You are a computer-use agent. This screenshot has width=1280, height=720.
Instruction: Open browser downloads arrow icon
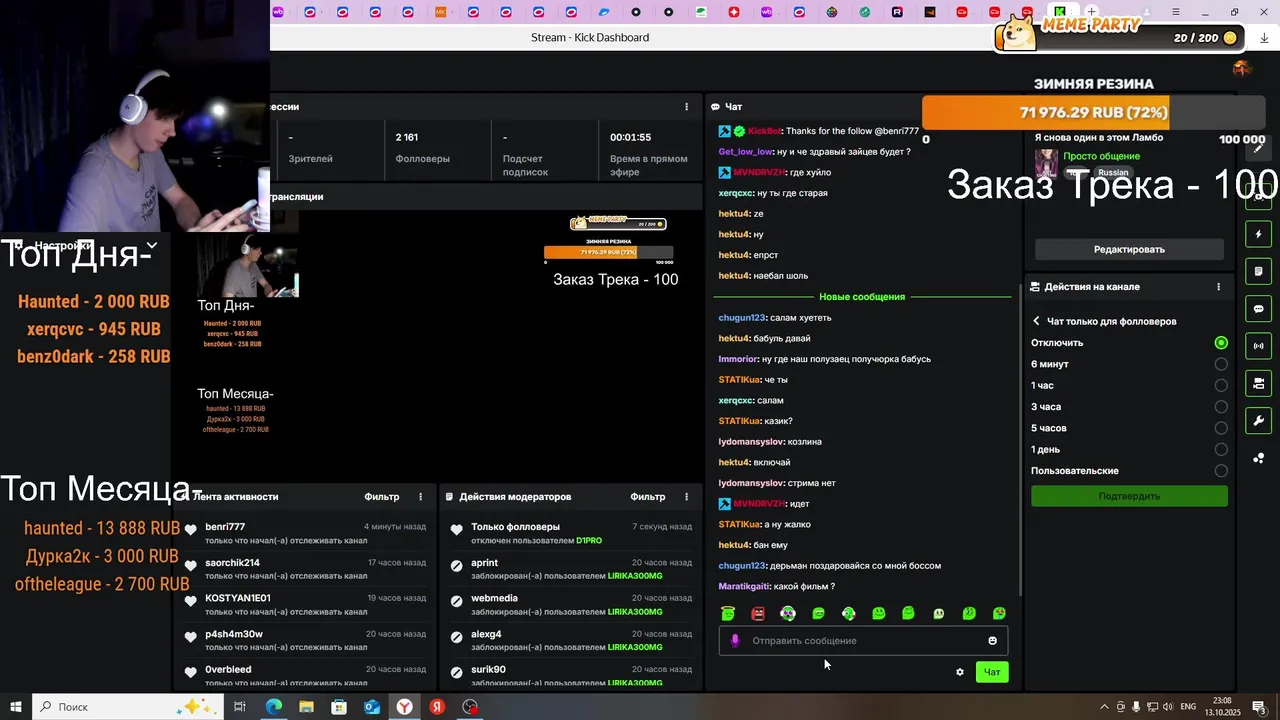pos(1264,38)
